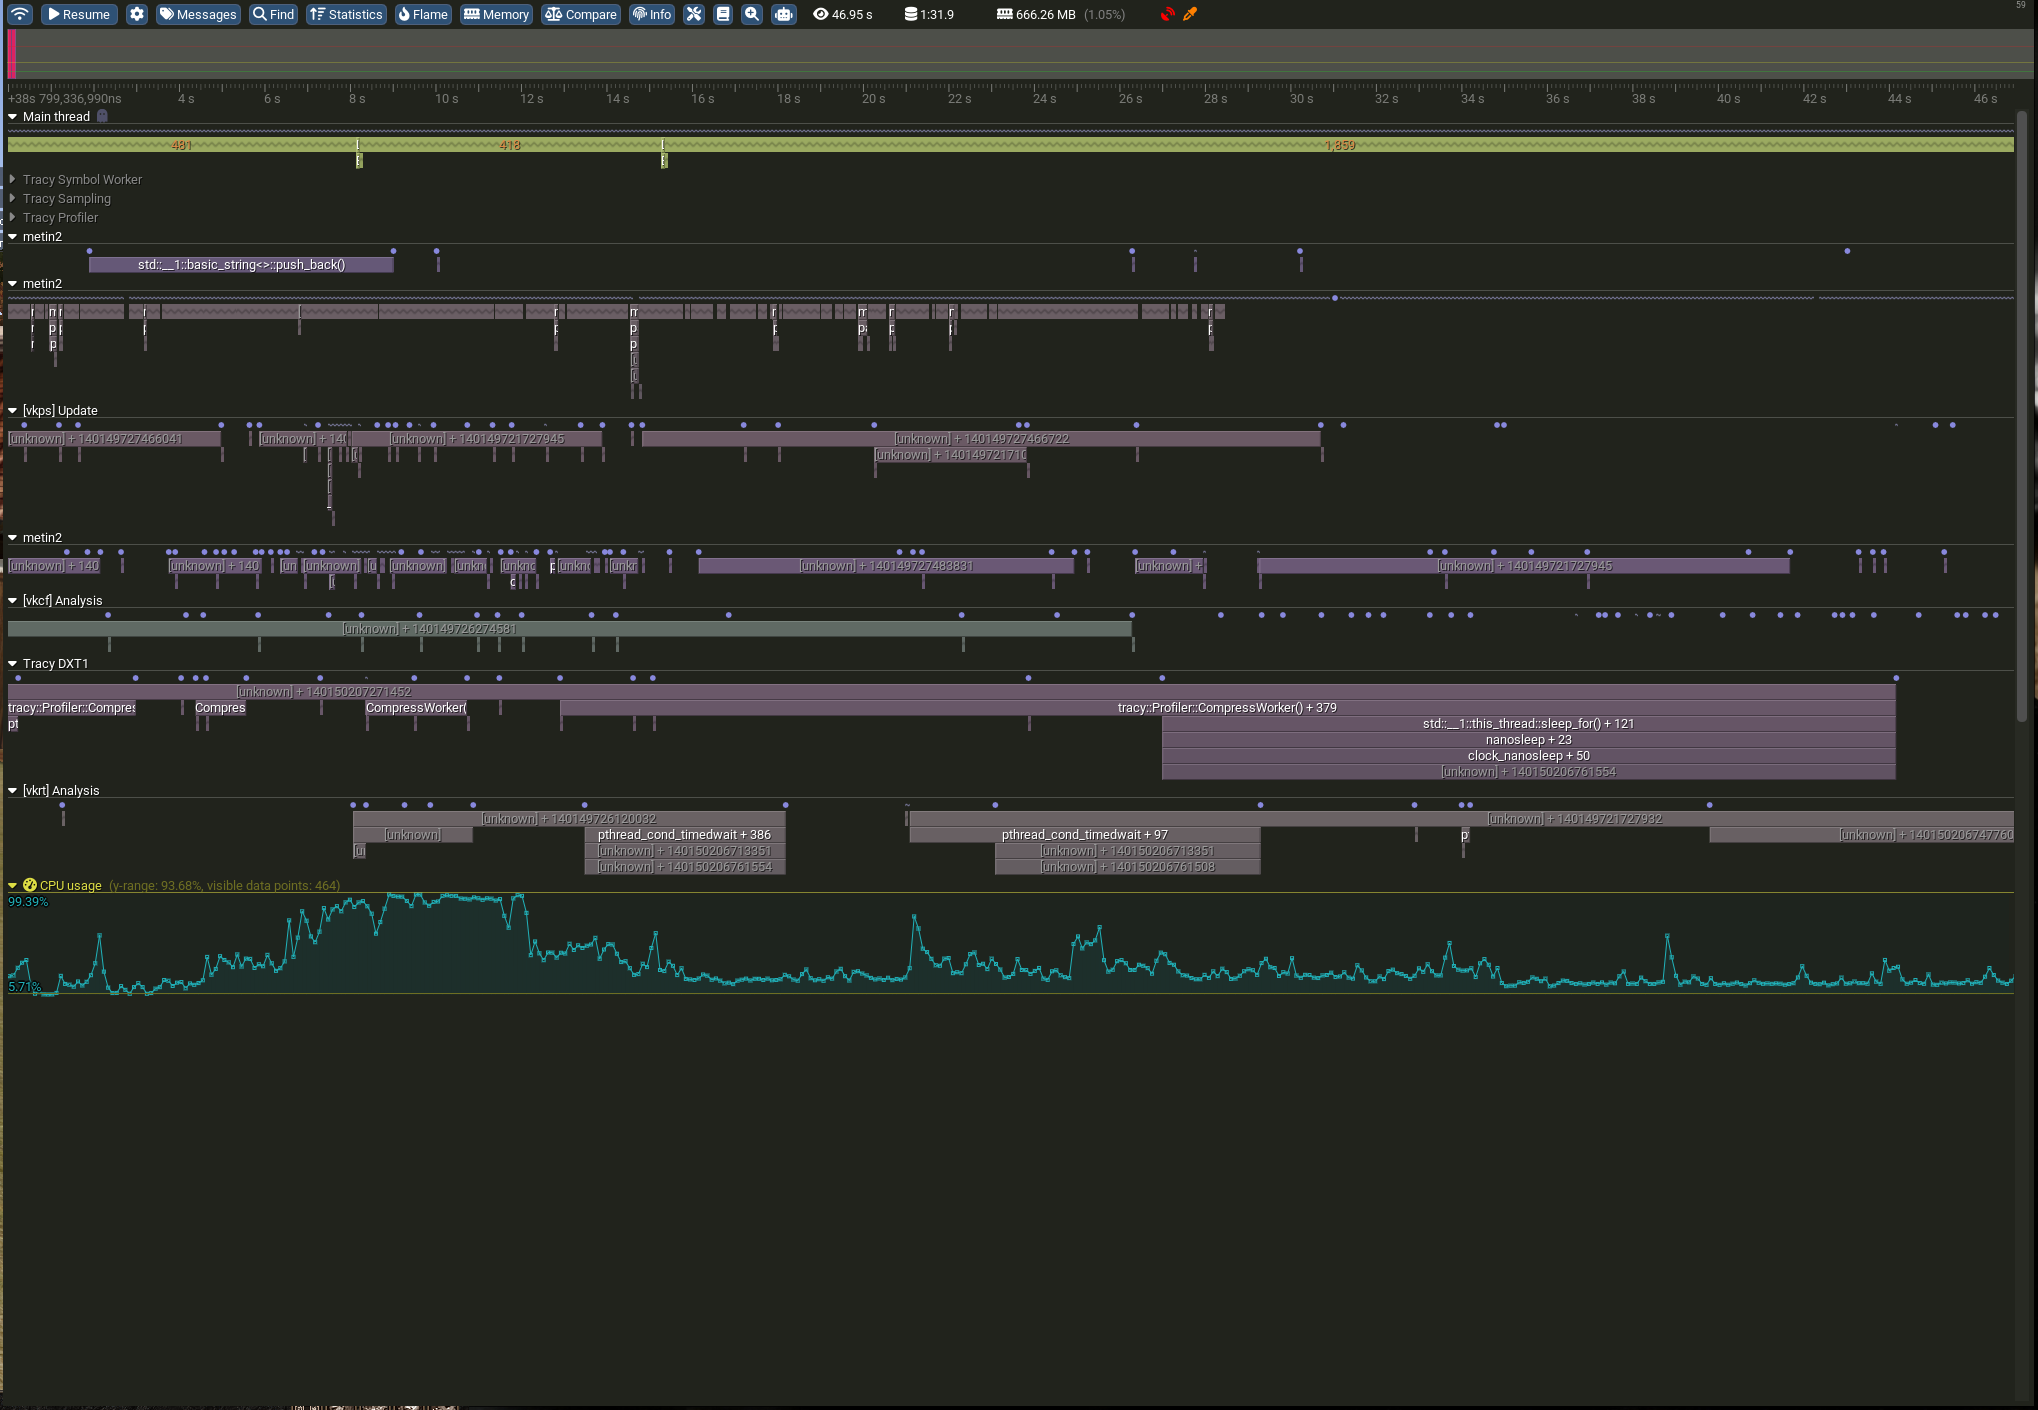Collapse the Tracy DXT1 thread

(x=13, y=663)
